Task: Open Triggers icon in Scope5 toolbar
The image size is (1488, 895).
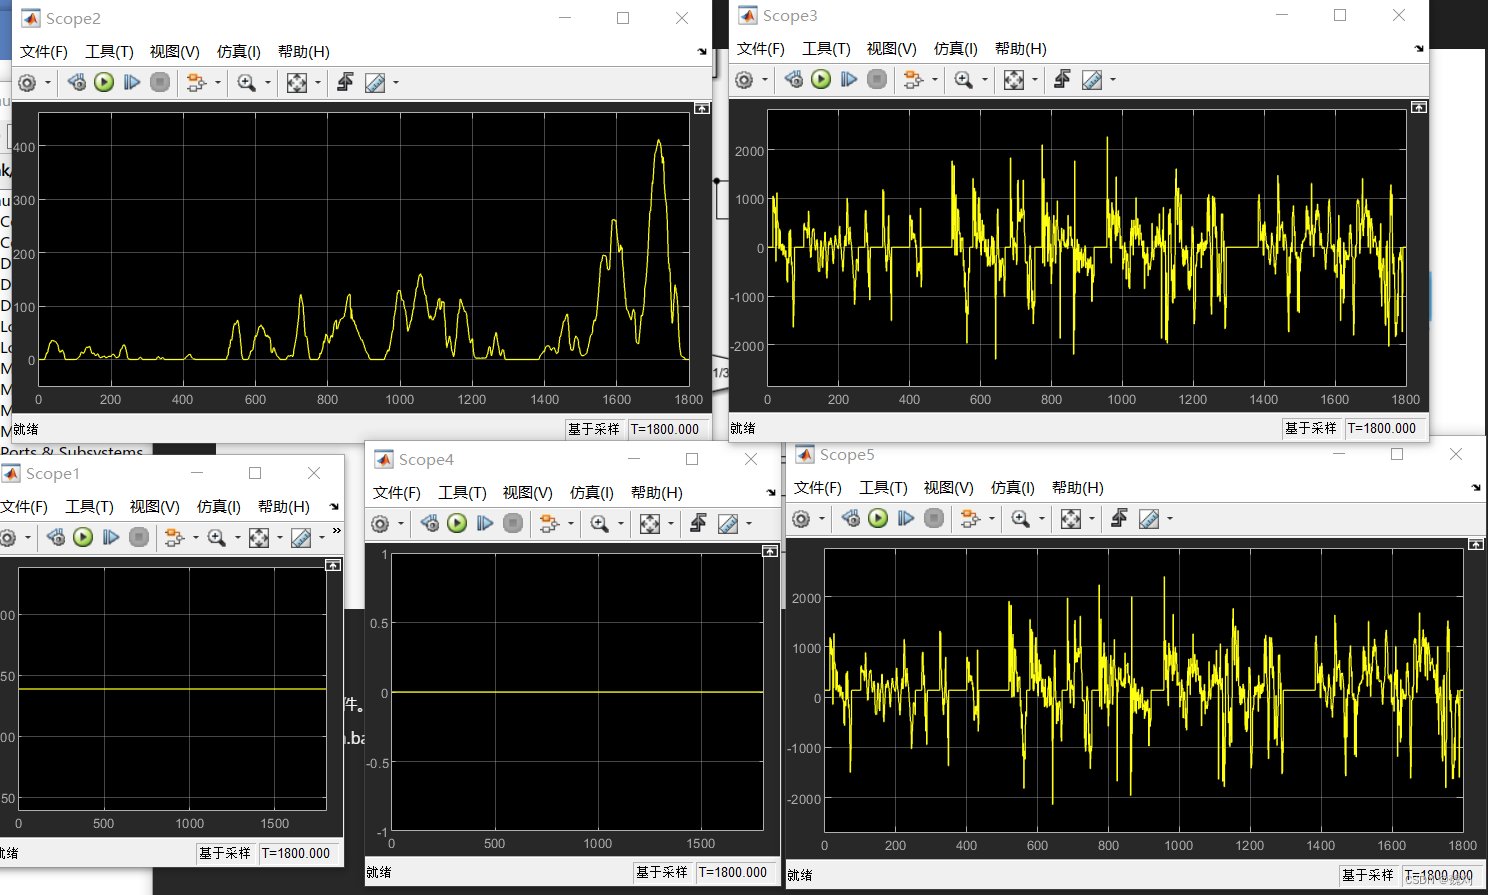Action: coord(1119,518)
